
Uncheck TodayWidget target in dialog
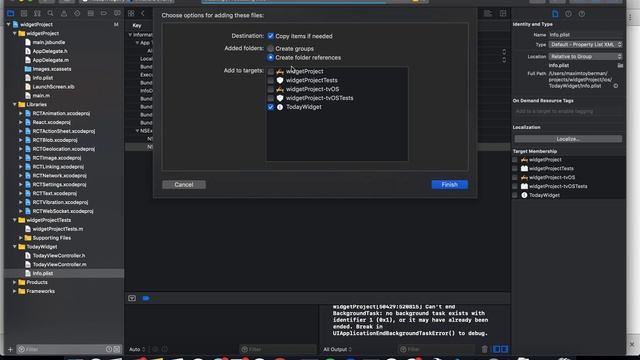click(271, 107)
